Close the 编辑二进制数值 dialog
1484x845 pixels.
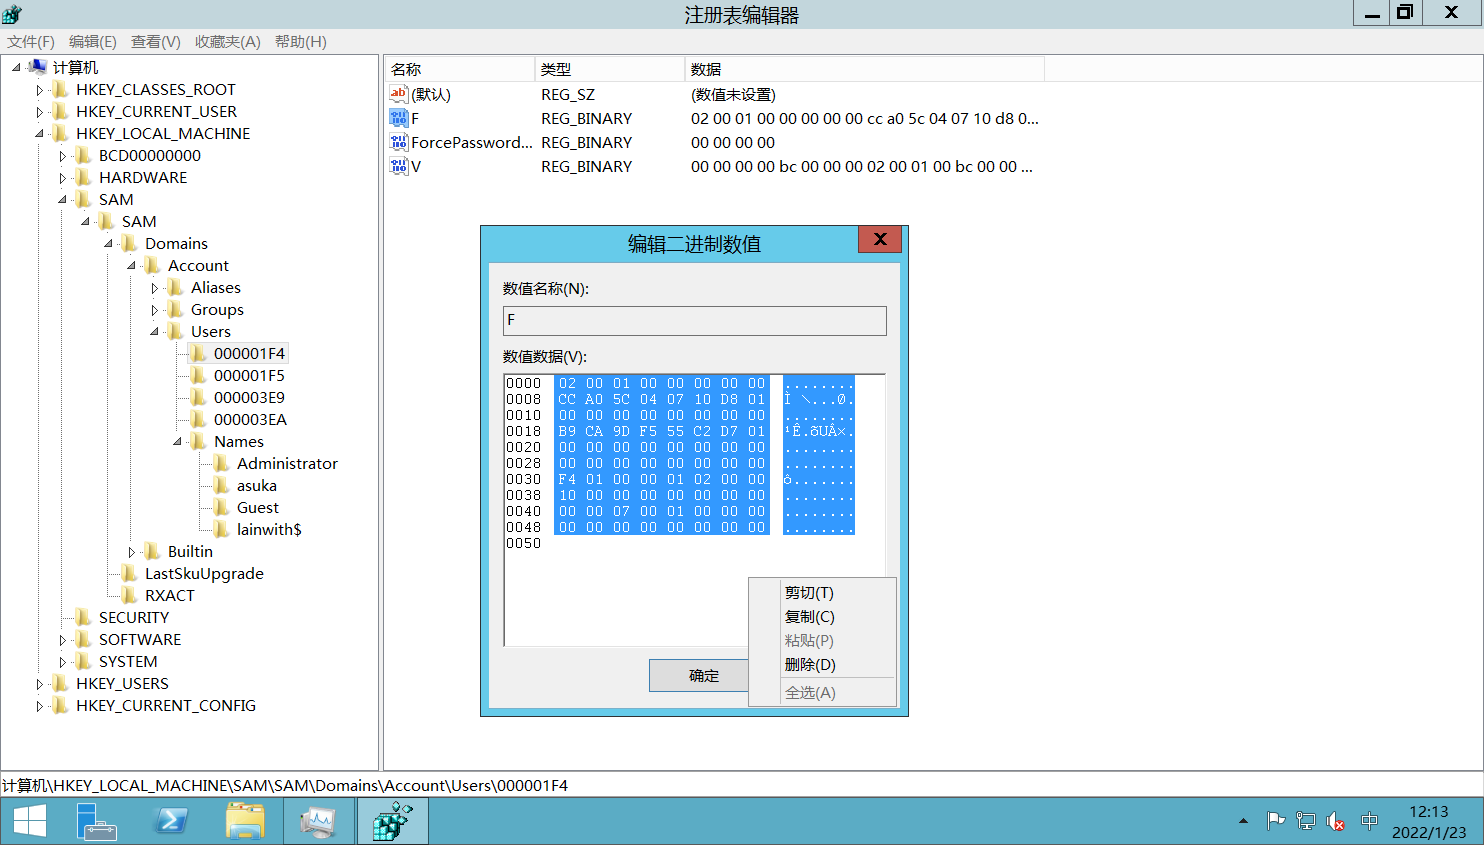pyautogui.click(x=880, y=240)
